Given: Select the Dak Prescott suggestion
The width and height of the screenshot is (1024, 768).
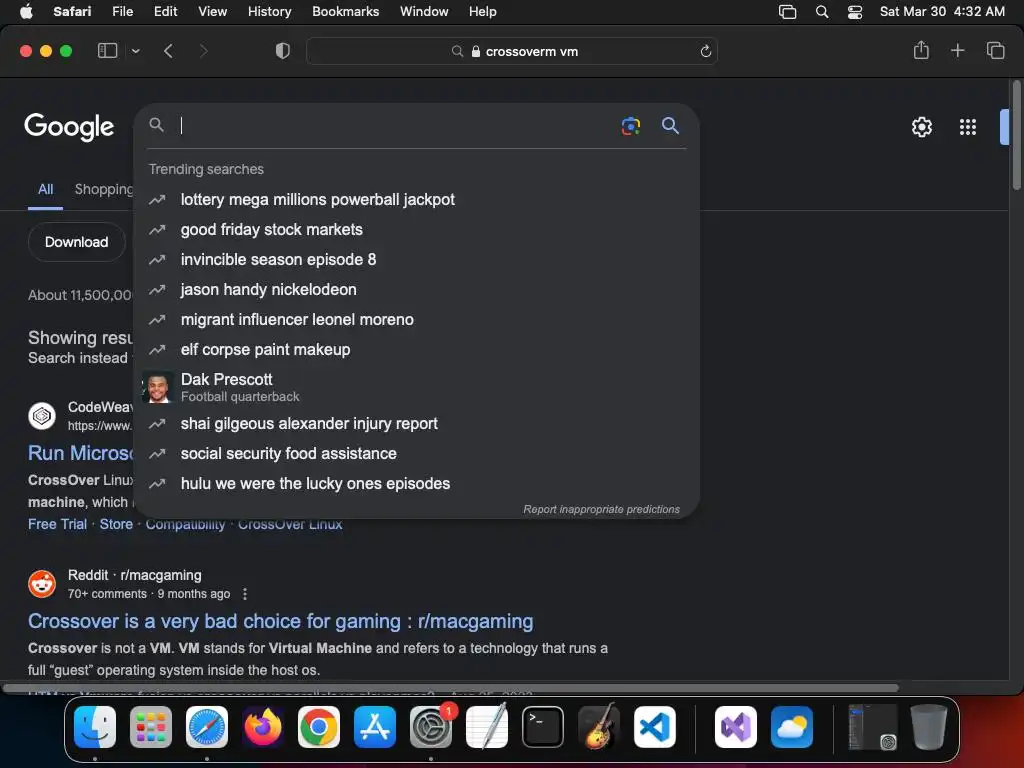Looking at the screenshot, I should (416, 387).
